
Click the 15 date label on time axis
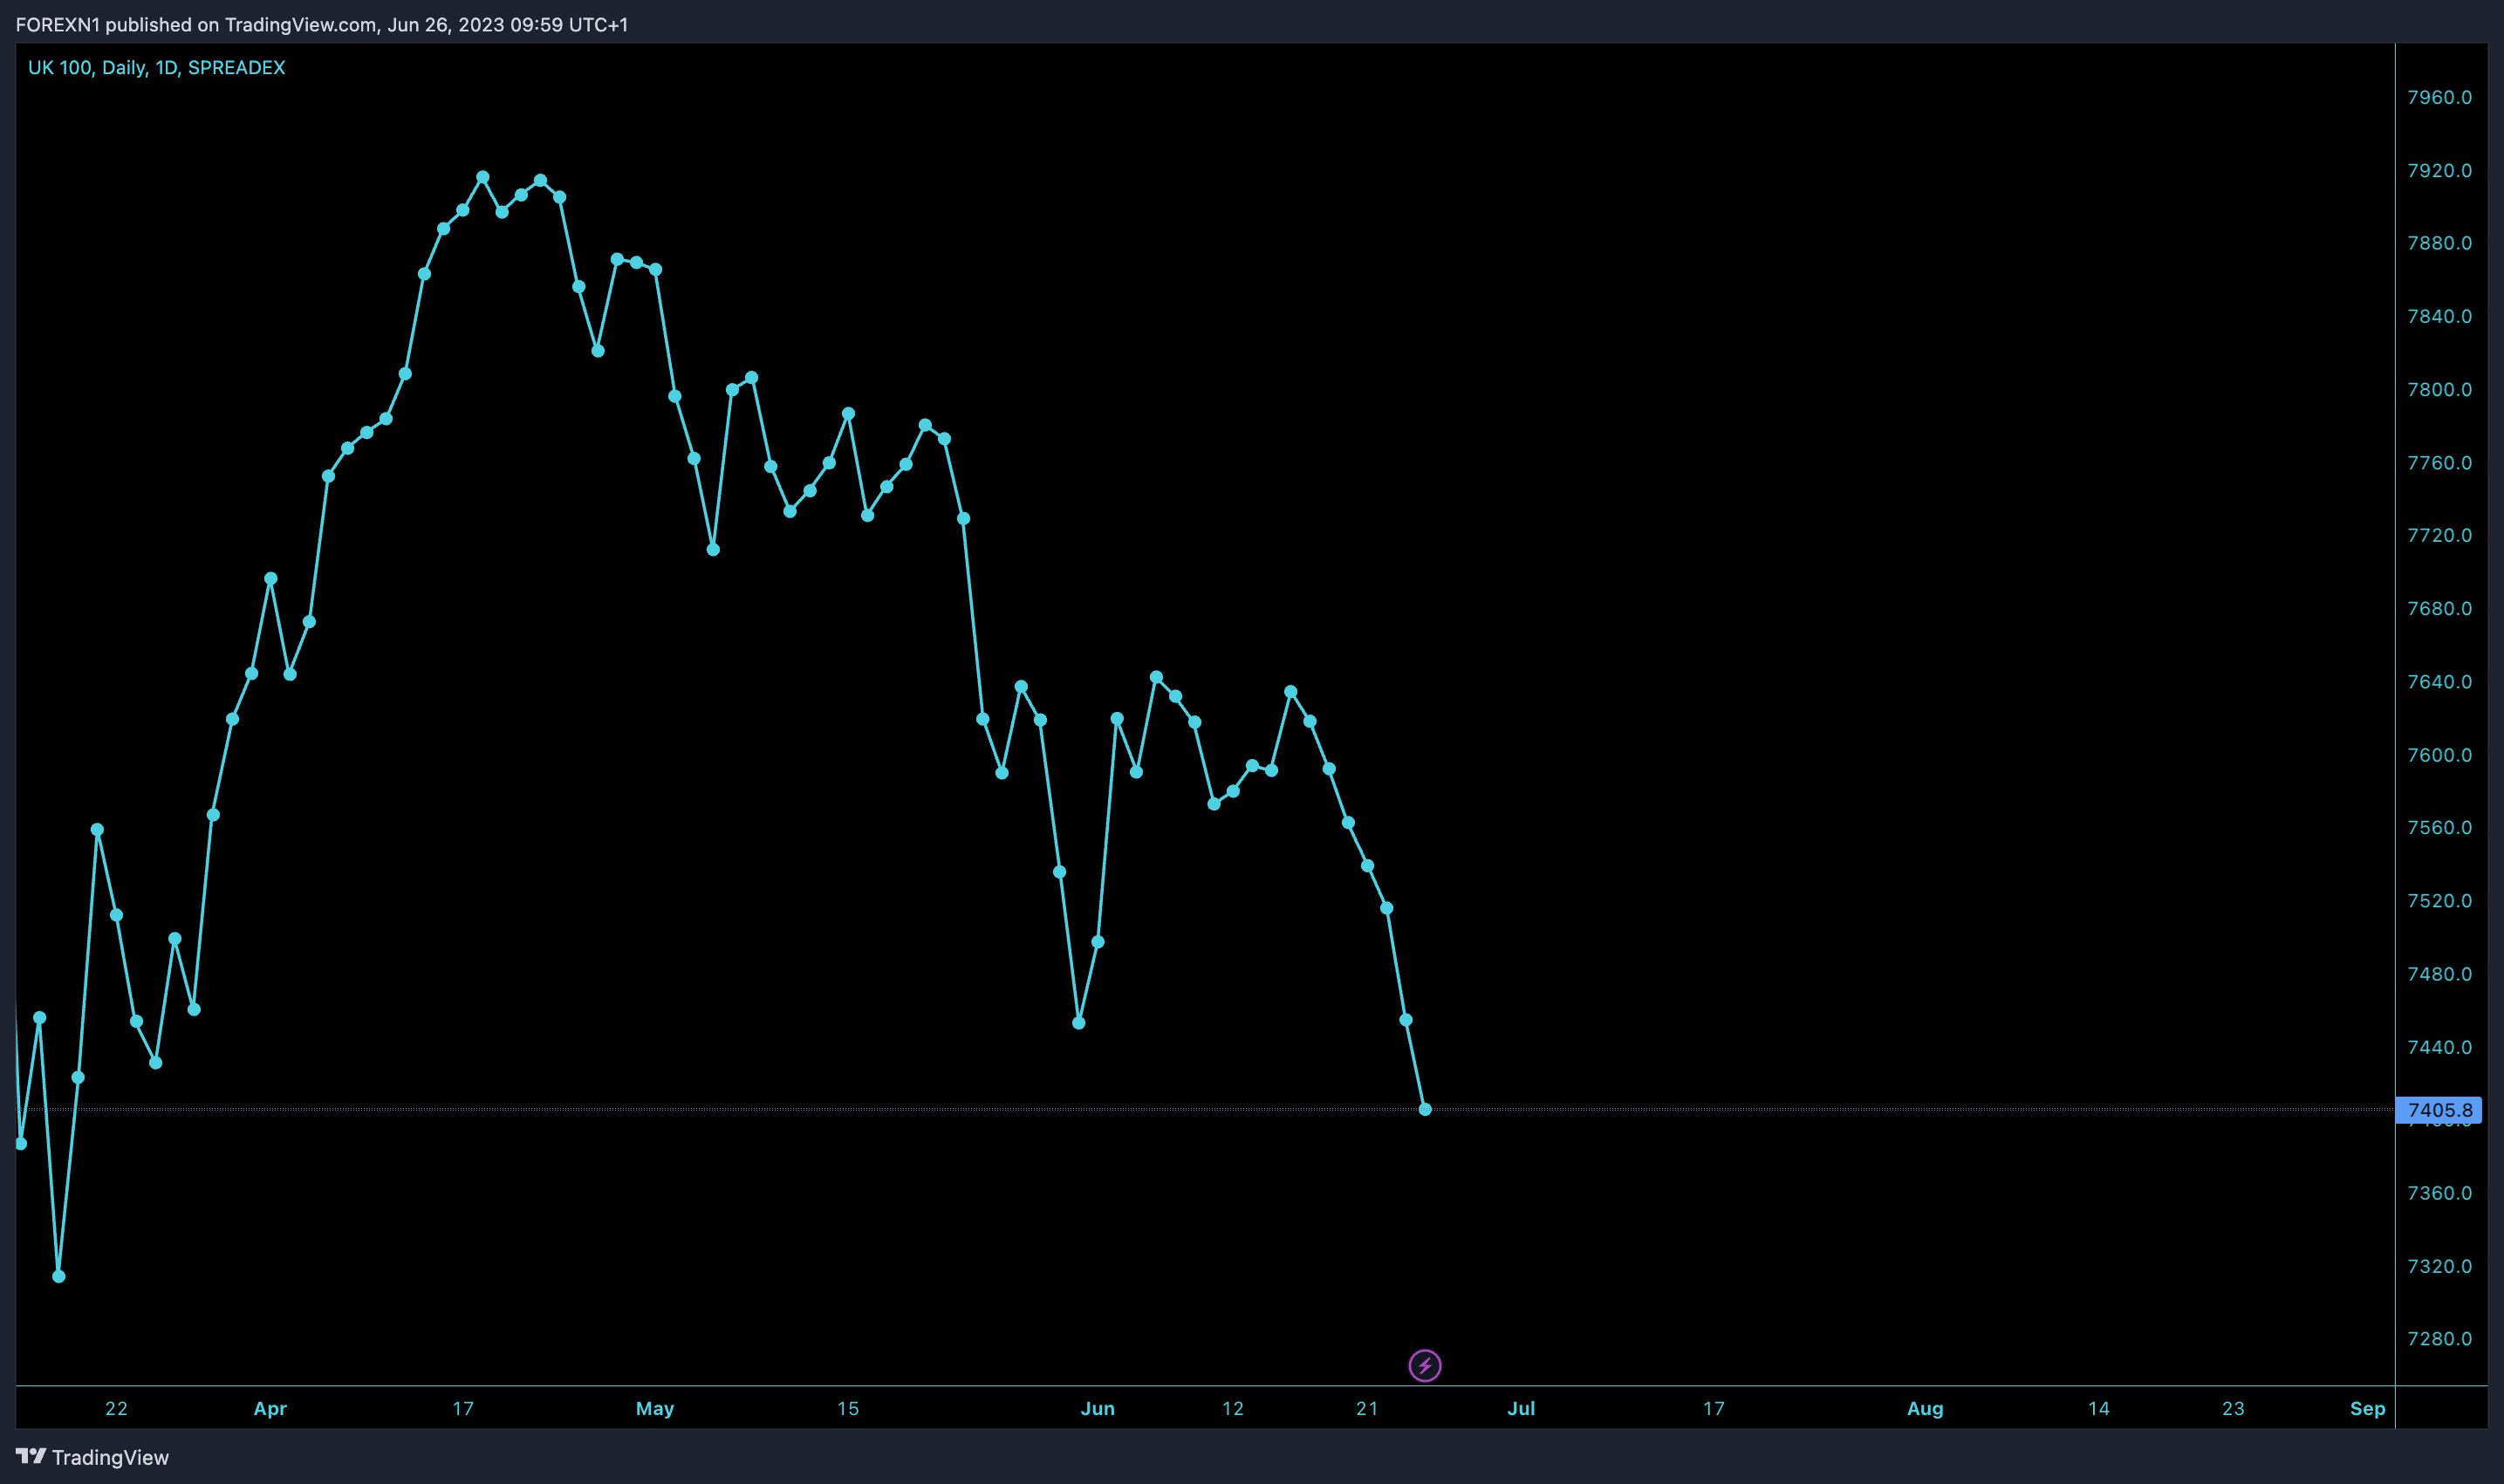point(848,1408)
